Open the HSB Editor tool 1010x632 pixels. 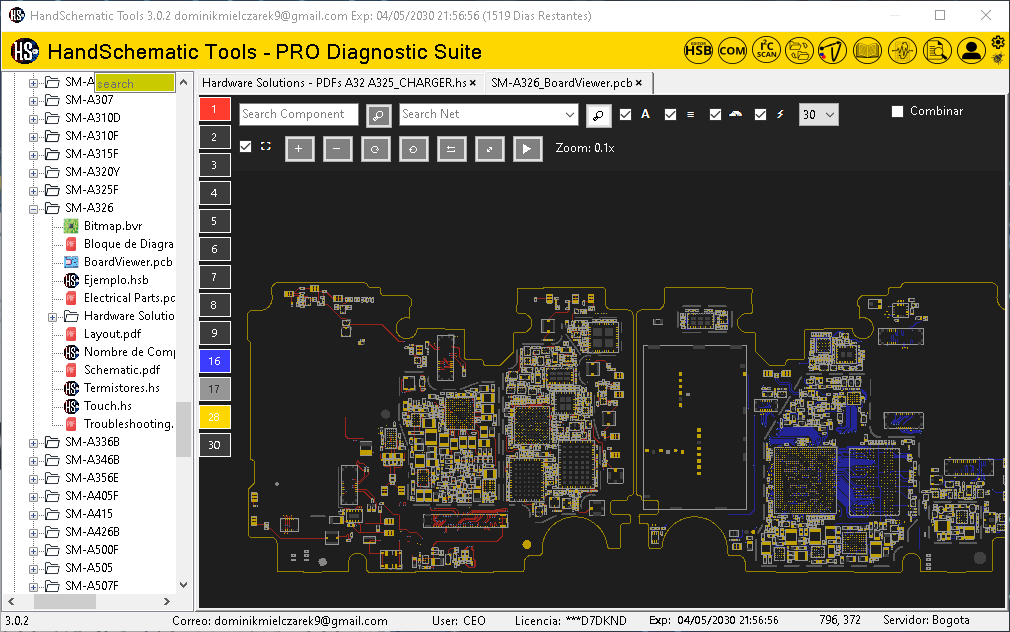tap(698, 50)
